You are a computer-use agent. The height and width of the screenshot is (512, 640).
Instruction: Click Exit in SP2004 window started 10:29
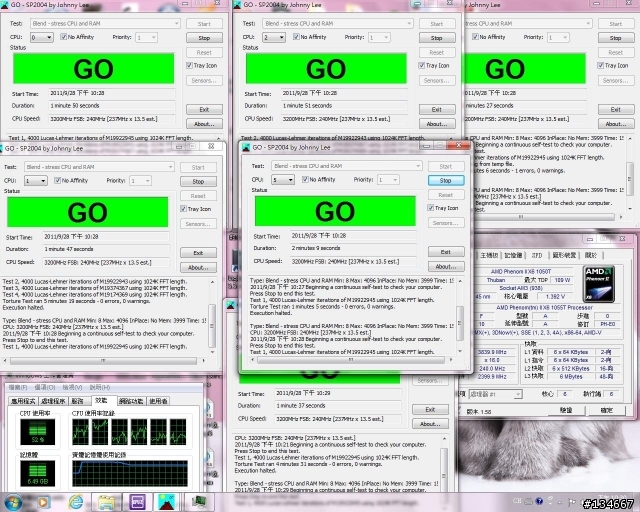pos(430,410)
